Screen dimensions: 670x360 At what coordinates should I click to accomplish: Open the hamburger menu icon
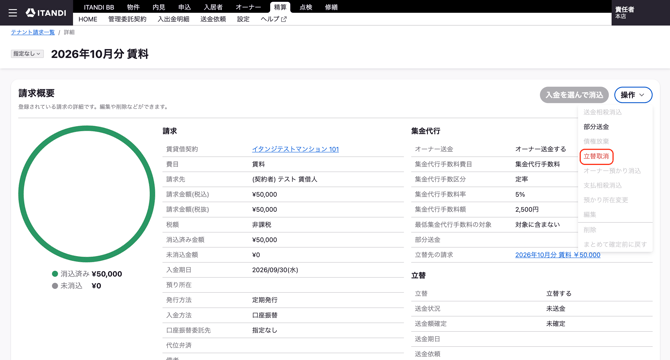(x=13, y=13)
